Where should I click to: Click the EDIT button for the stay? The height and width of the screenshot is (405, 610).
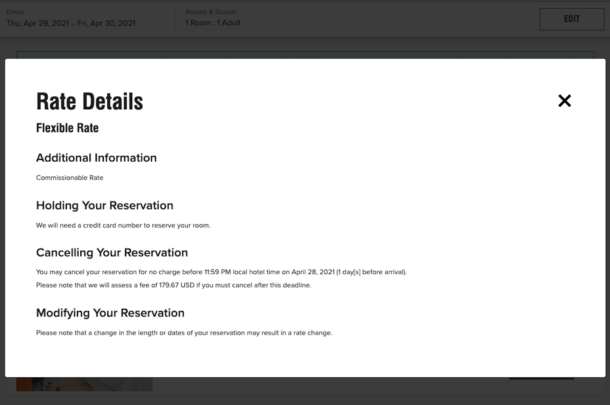[571, 19]
